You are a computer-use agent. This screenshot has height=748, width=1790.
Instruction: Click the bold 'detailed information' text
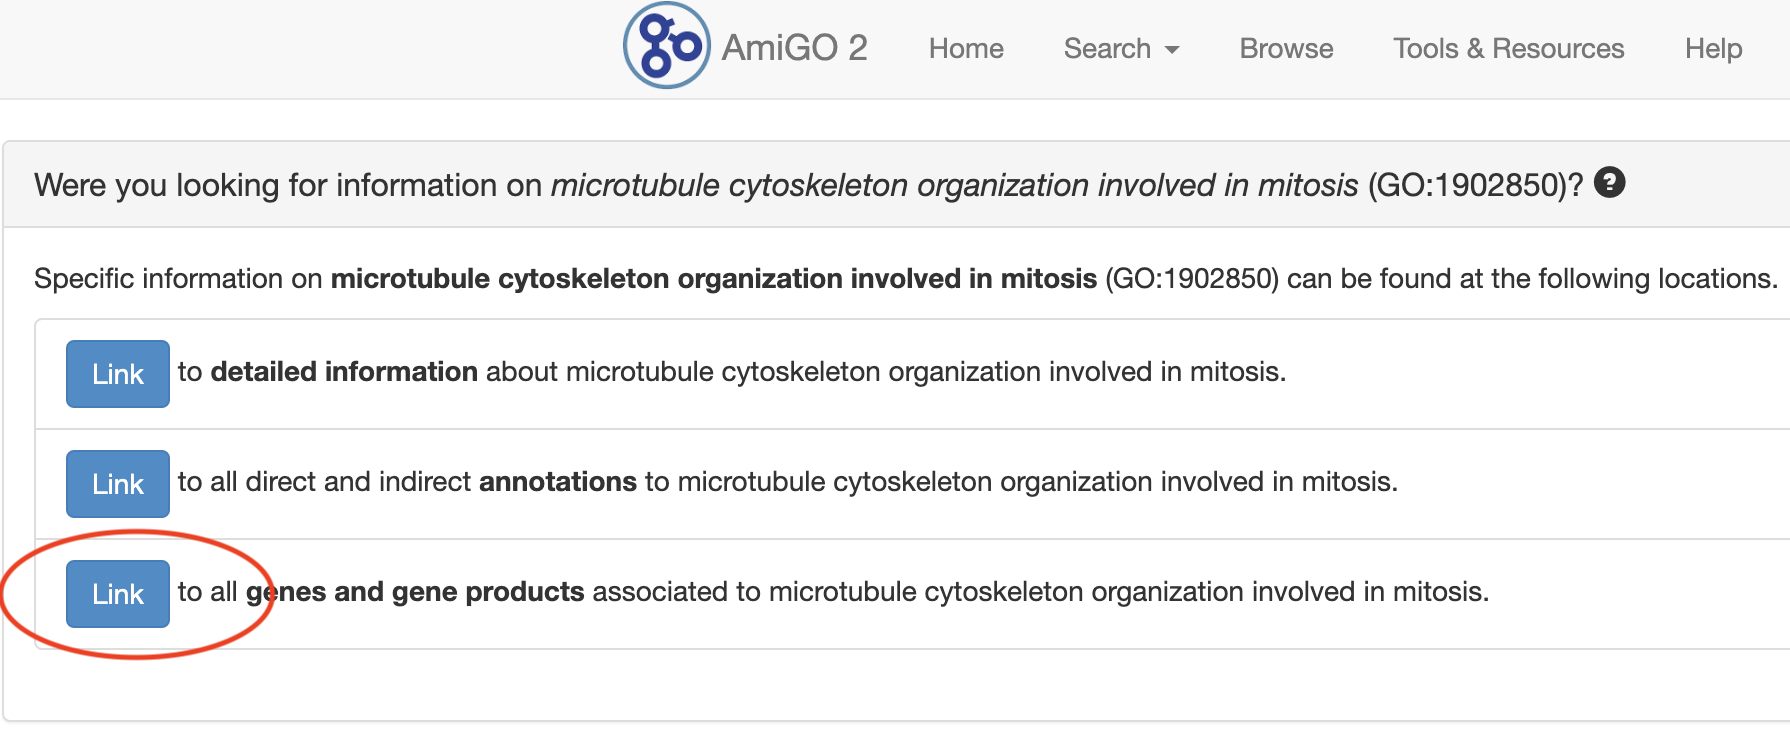[x=344, y=372]
